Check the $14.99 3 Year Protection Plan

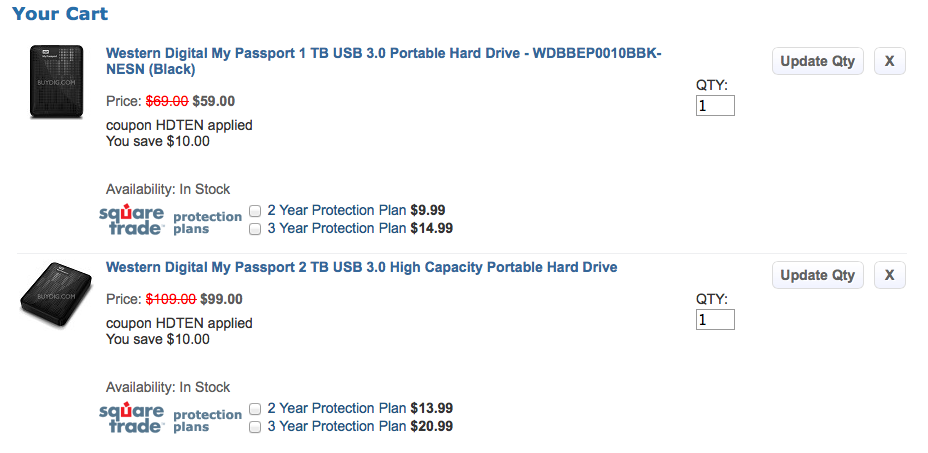[255, 229]
